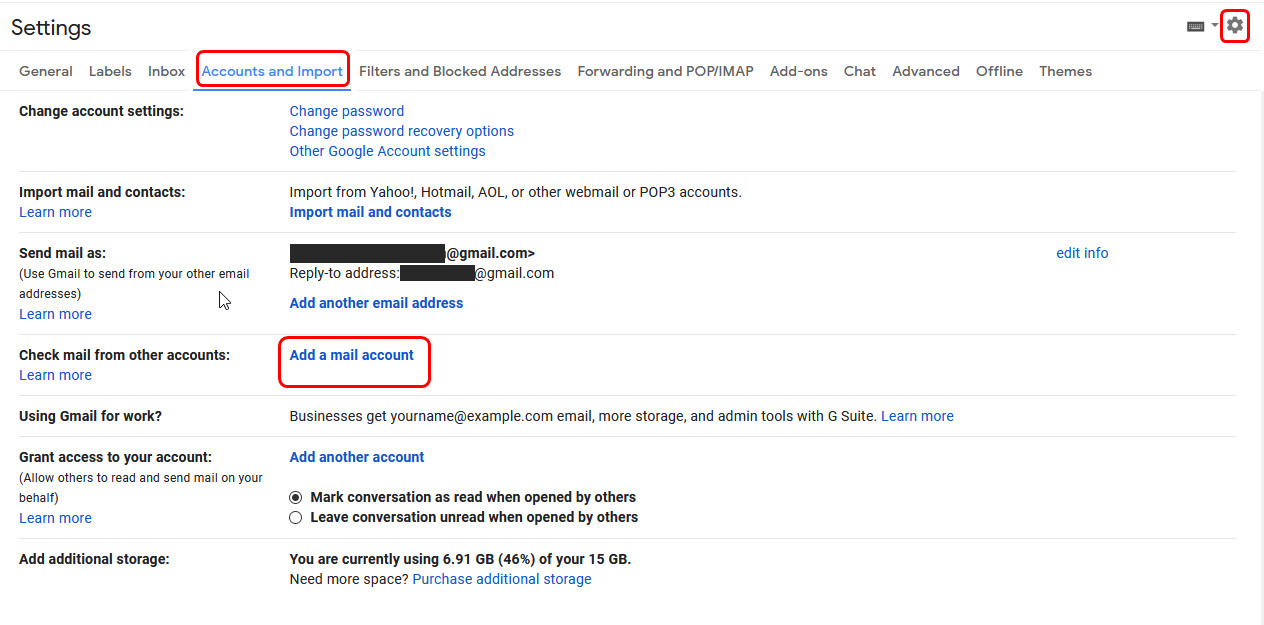Switch to Forwarding and POP/IMAP settings
This screenshot has height=625, width=1264.
[x=664, y=71]
